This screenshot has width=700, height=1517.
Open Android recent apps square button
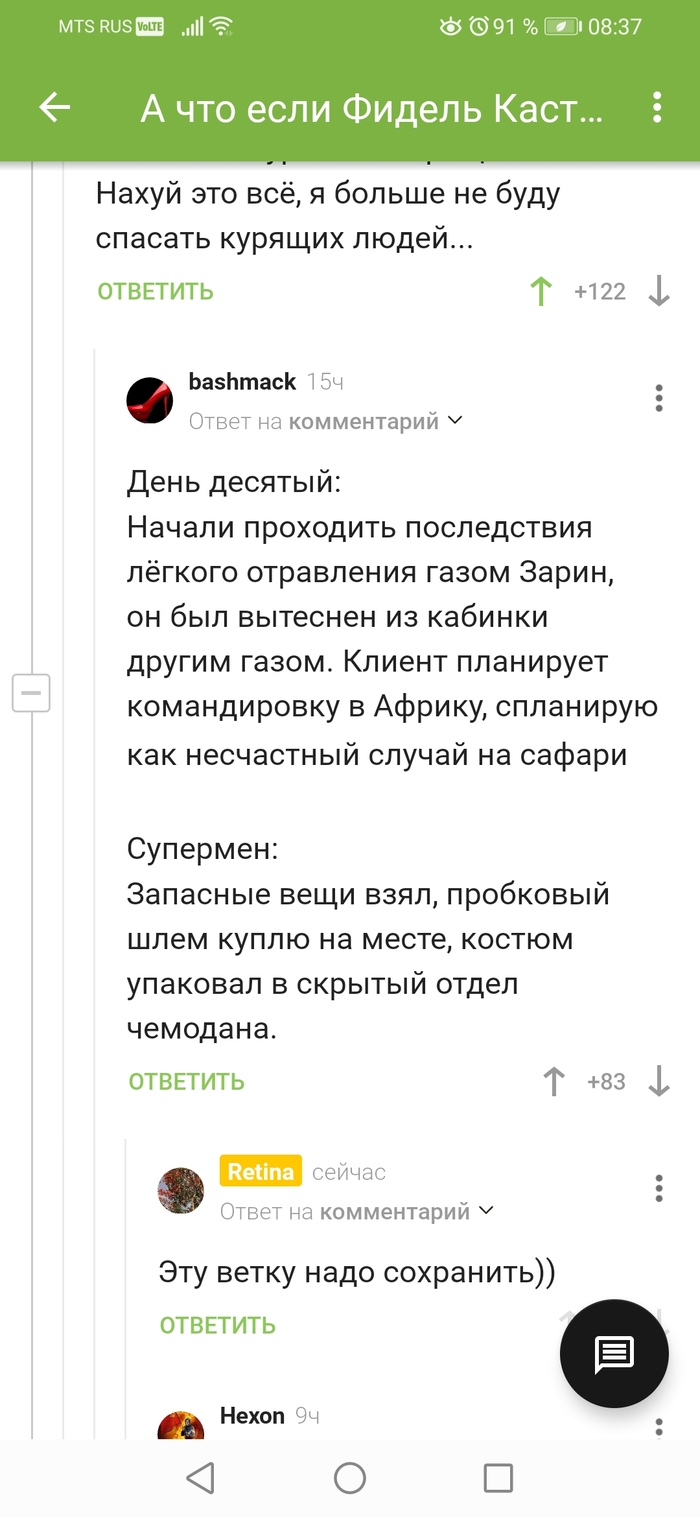click(x=497, y=1478)
